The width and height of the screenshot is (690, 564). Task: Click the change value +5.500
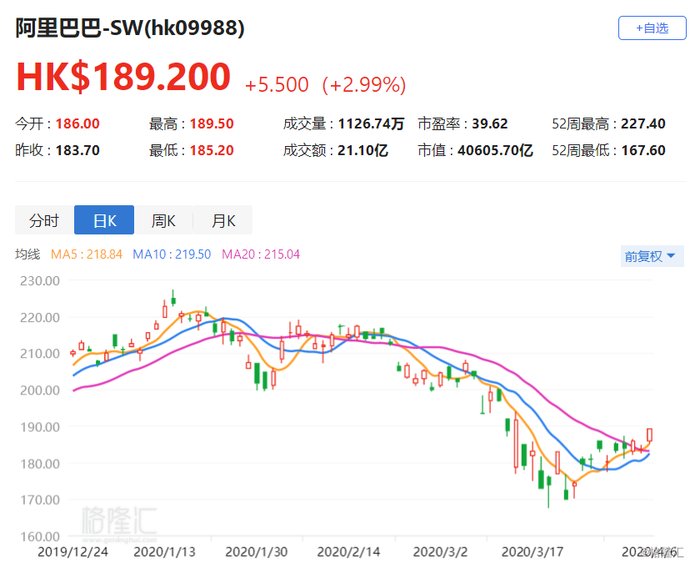(277, 84)
